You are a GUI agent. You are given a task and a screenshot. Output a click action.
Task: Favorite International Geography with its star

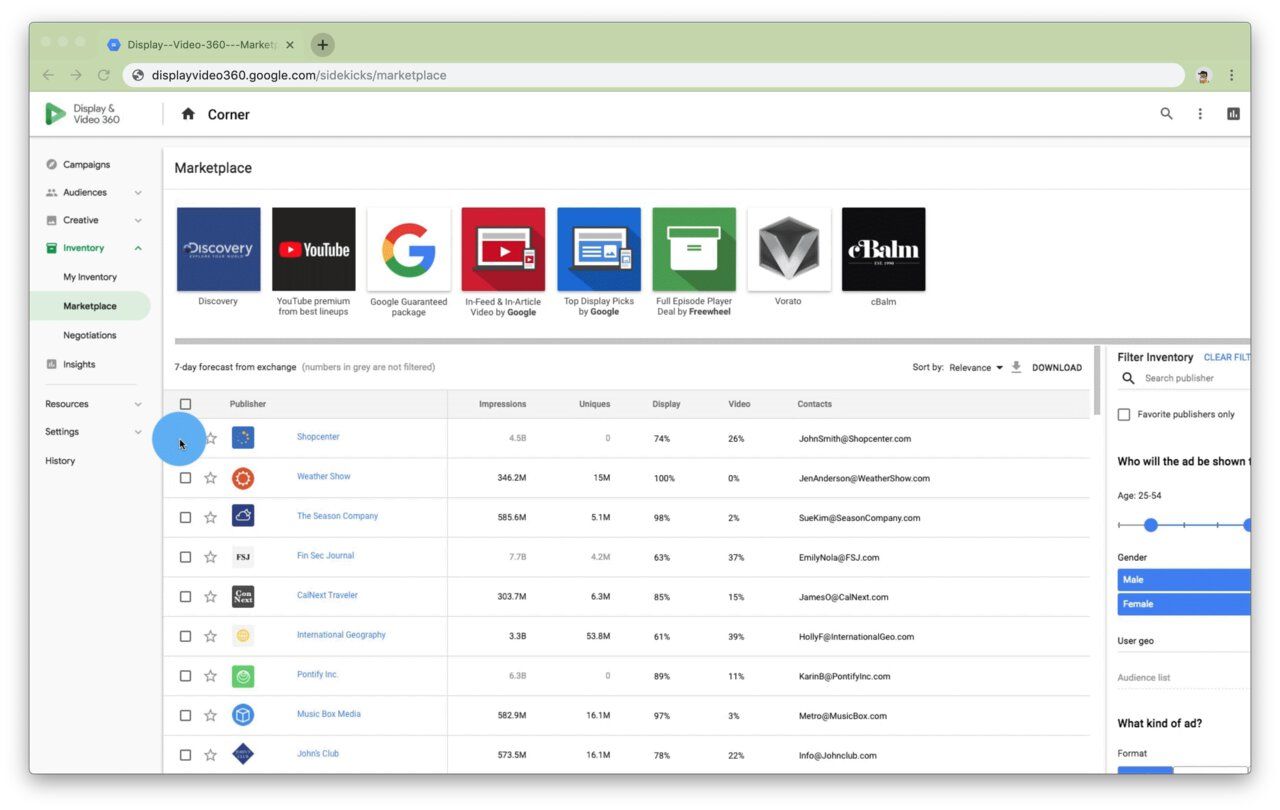[x=210, y=636]
